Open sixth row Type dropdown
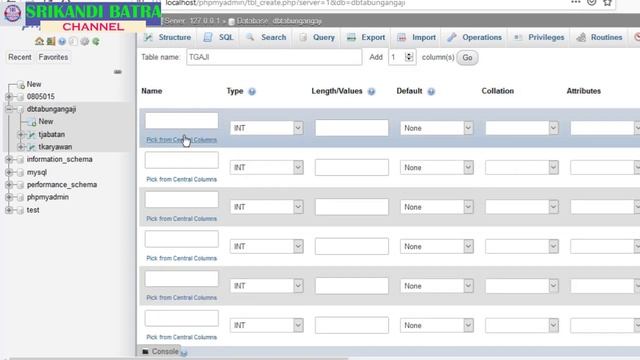This screenshot has width=640, height=360. point(267,325)
